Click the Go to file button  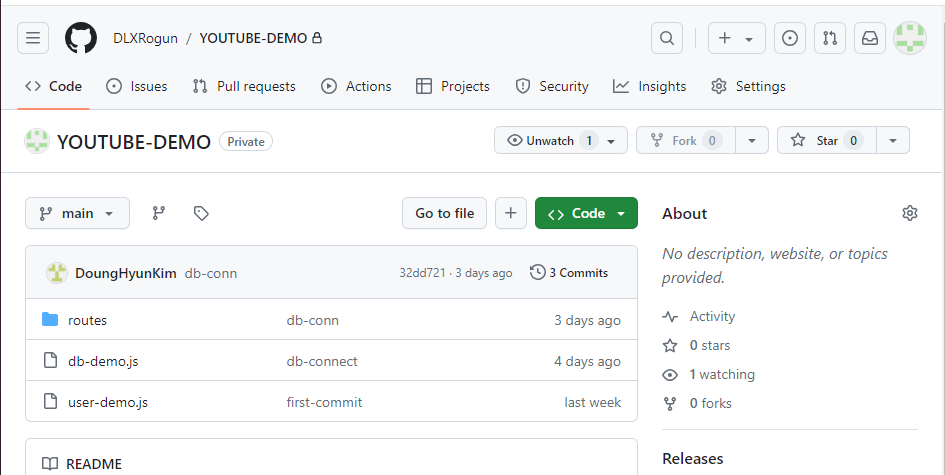pos(444,213)
